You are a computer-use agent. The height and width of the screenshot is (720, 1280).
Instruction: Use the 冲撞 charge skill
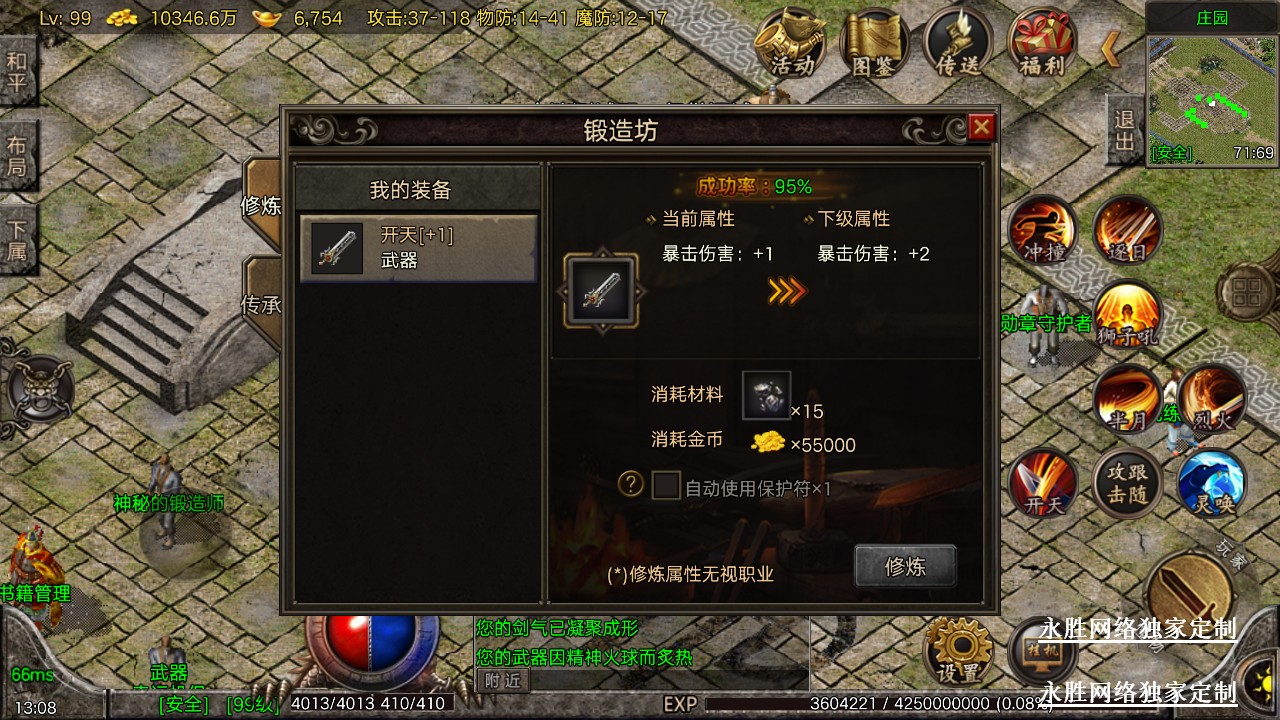[1042, 229]
